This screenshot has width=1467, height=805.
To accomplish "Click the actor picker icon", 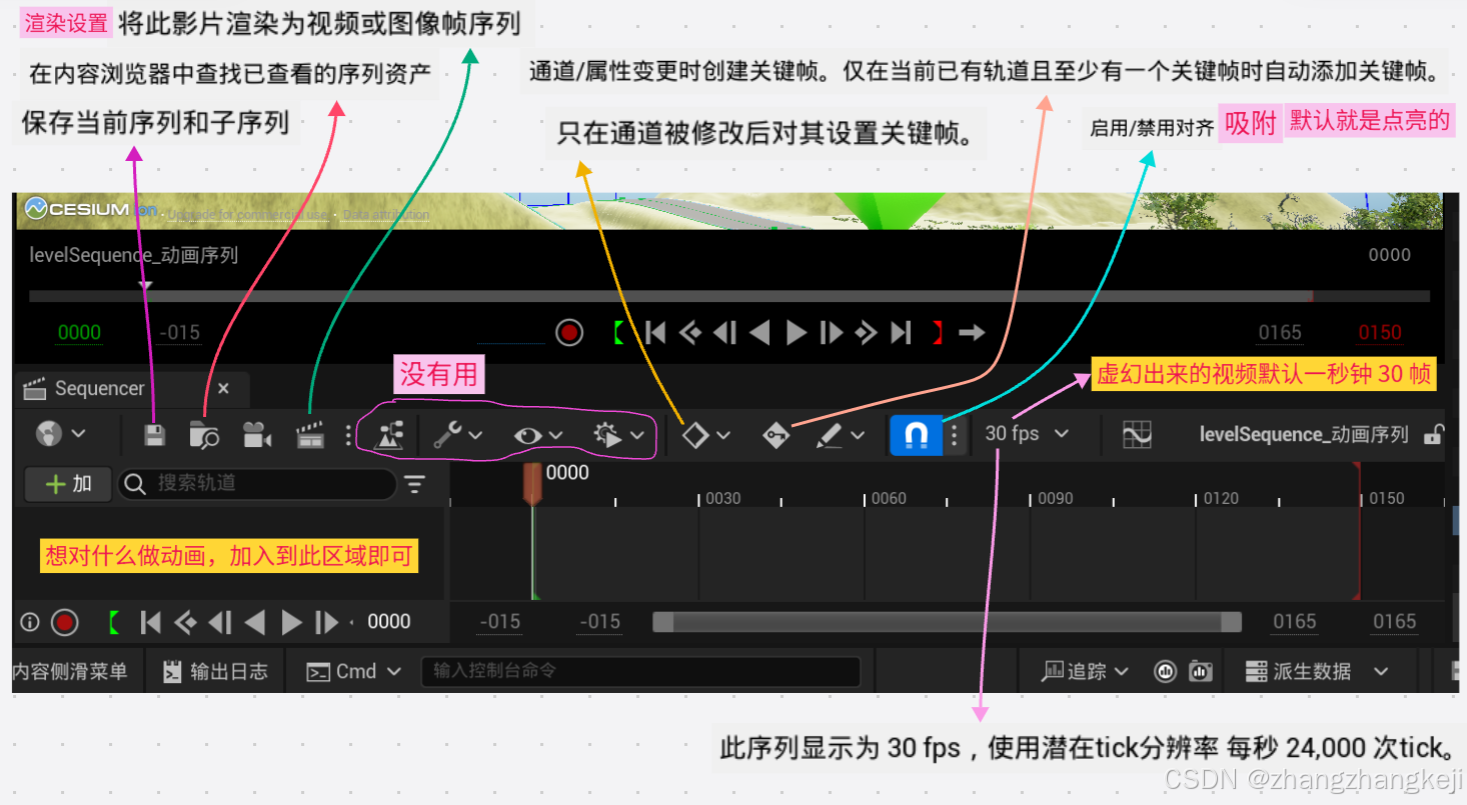I will tap(390, 434).
